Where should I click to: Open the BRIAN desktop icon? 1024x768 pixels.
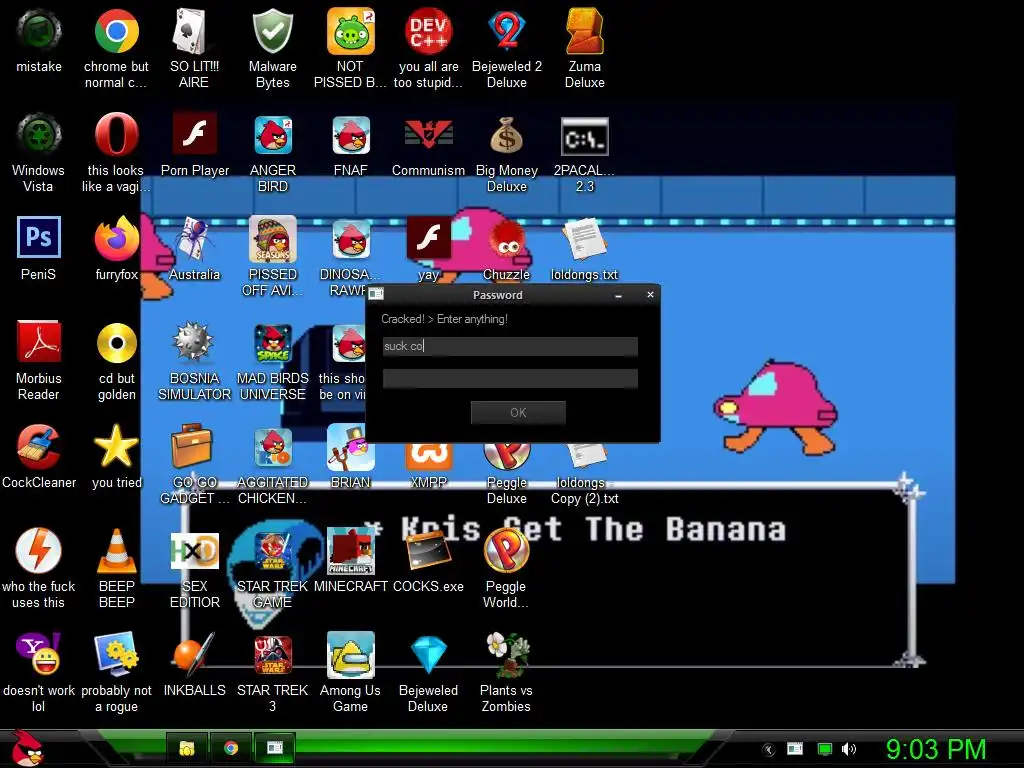pyautogui.click(x=351, y=447)
